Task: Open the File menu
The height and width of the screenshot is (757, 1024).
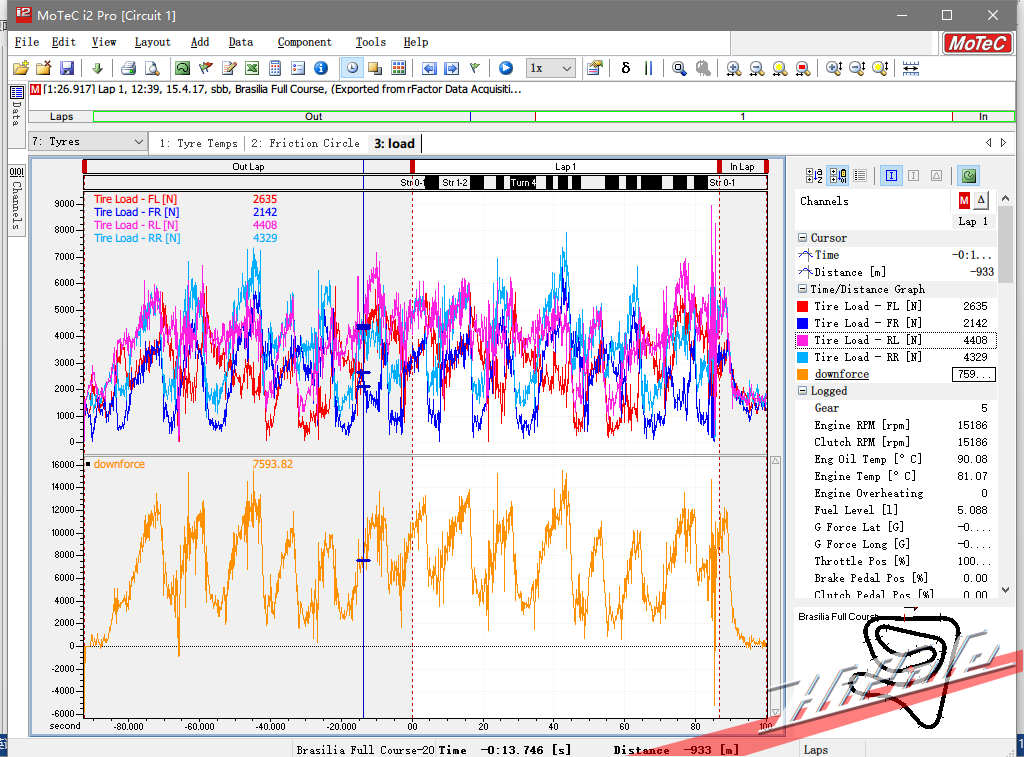Action: [x=27, y=42]
